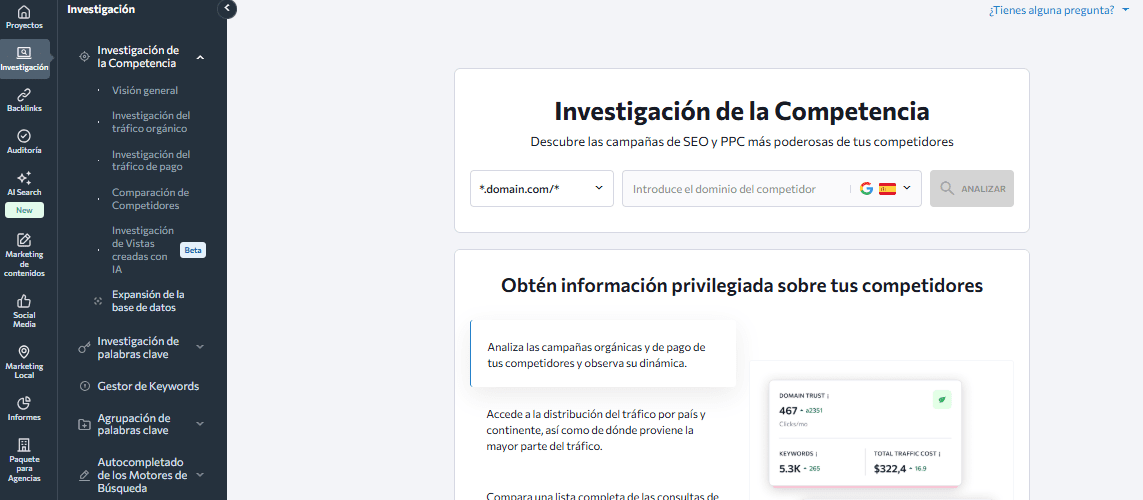1143x500 pixels.
Task: Collapse Investigación de la Competencia section
Action: 200,57
